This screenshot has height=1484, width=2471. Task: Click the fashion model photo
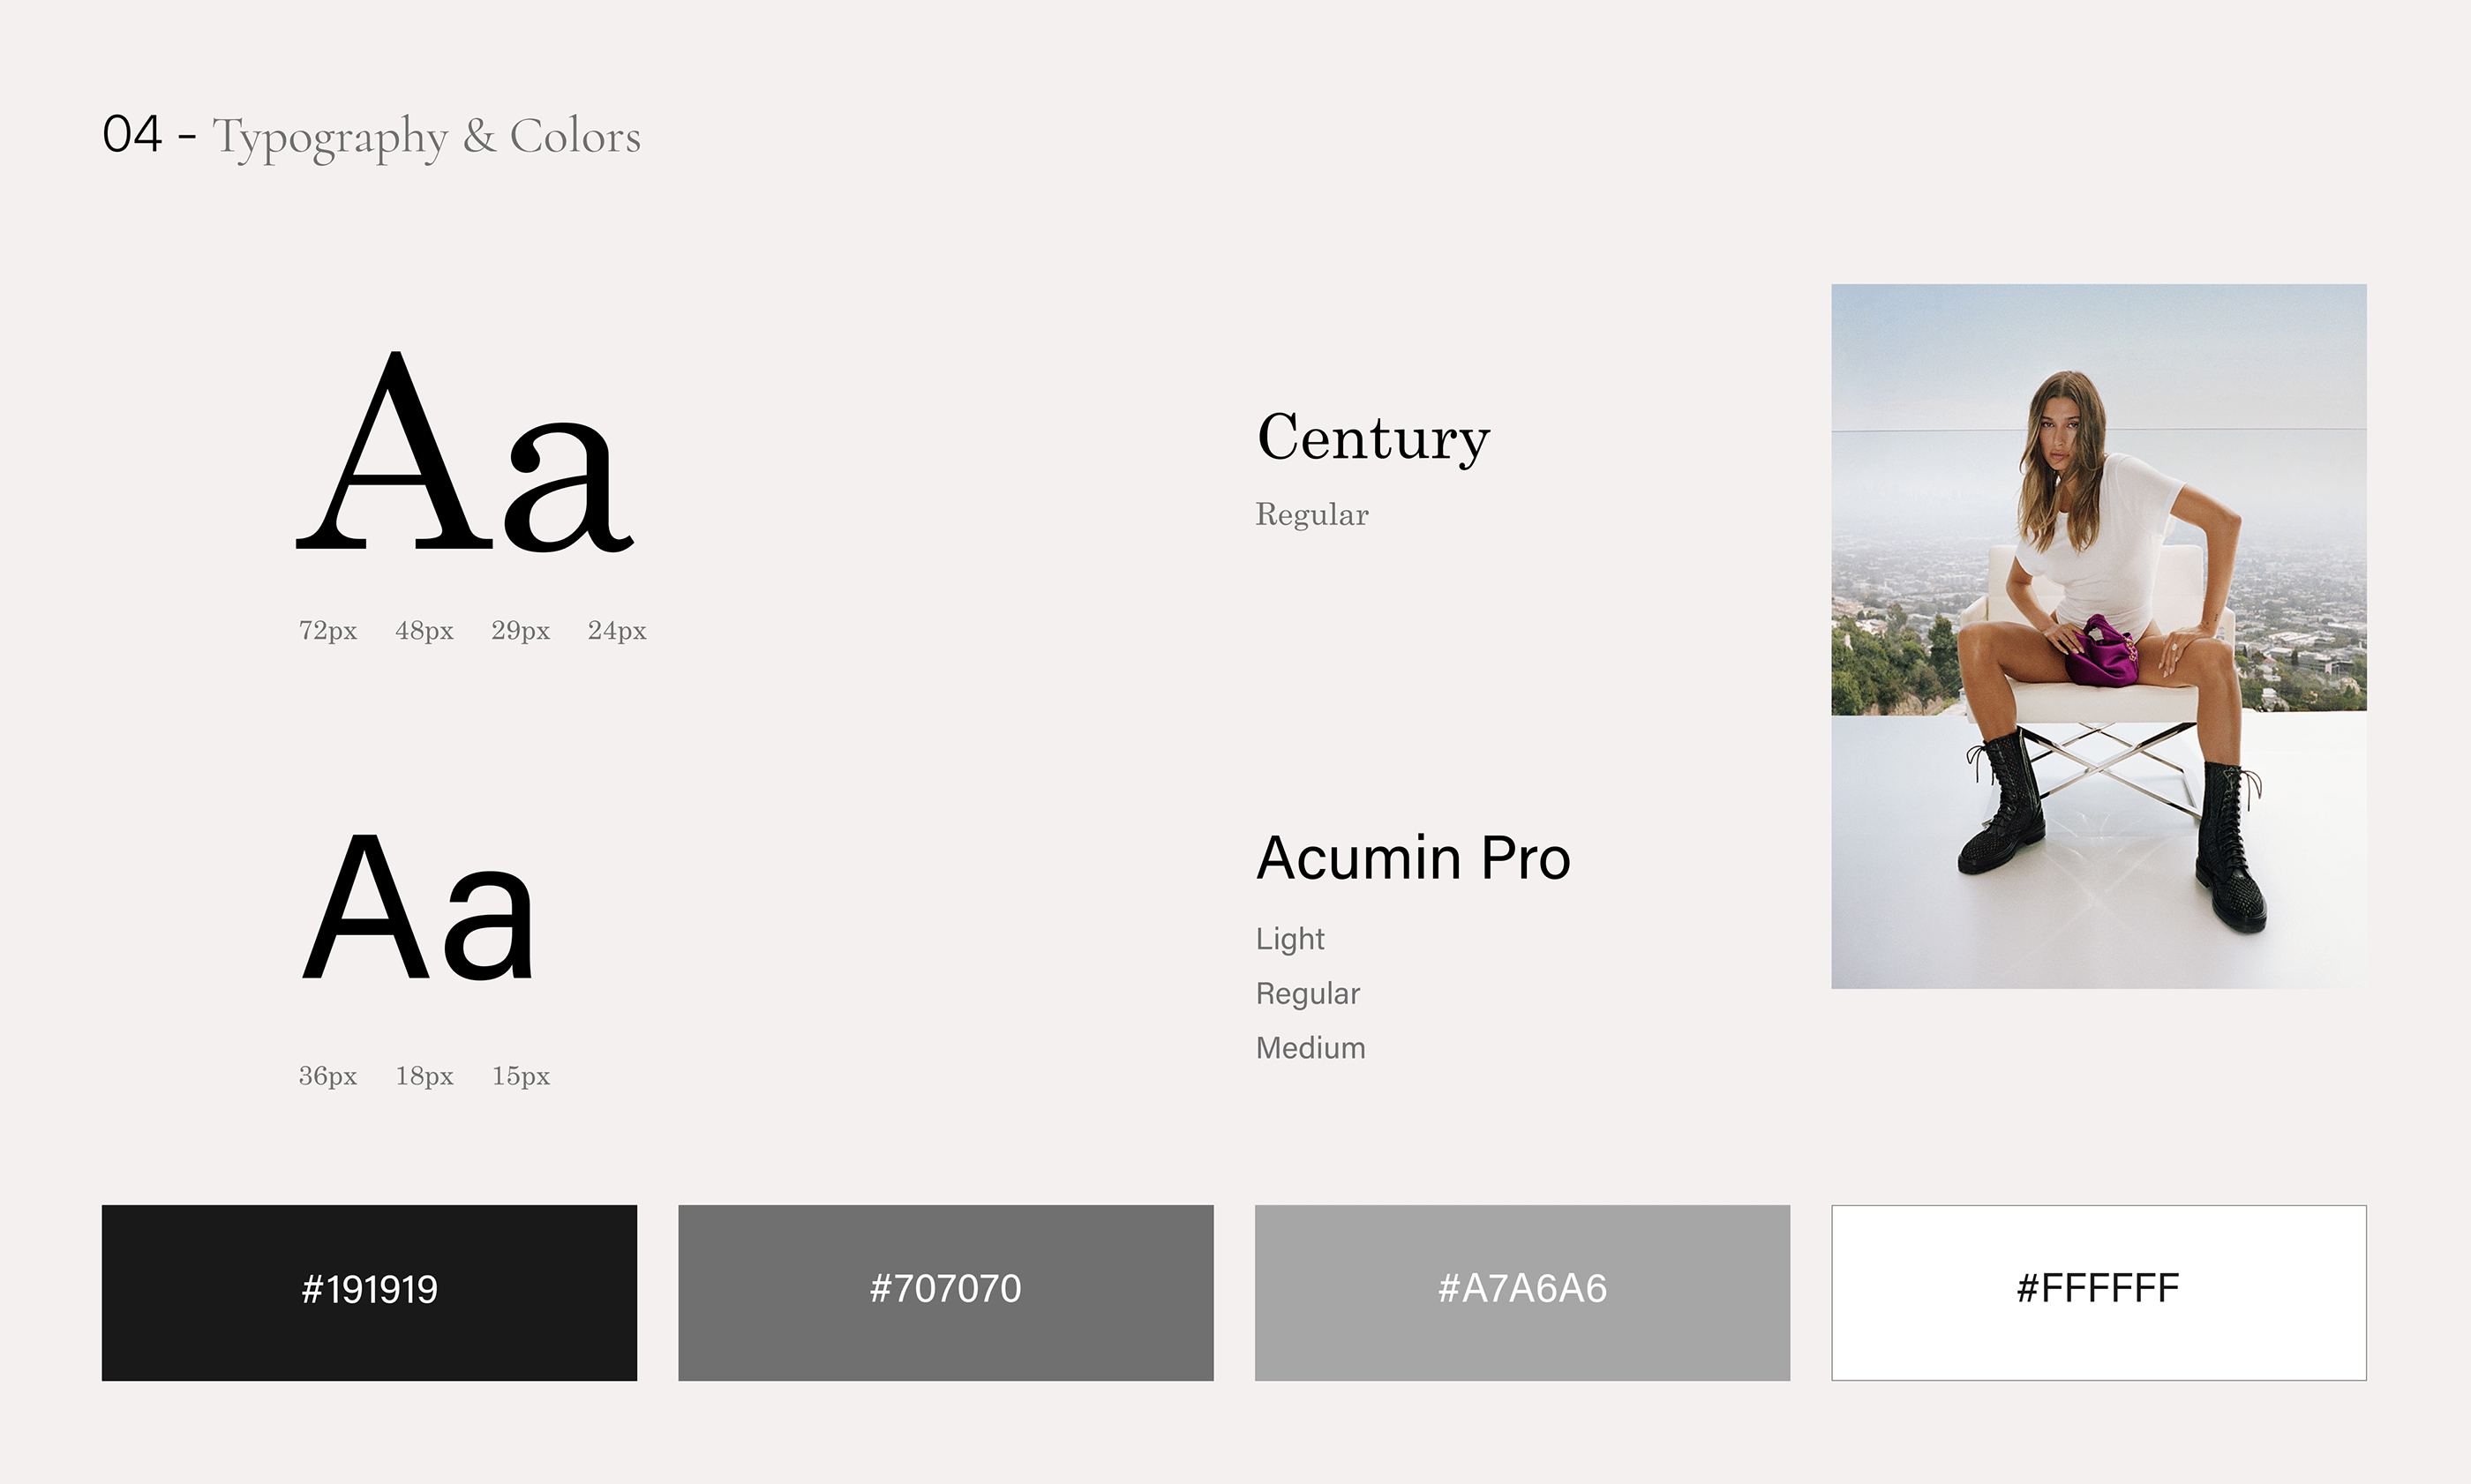pos(2098,636)
